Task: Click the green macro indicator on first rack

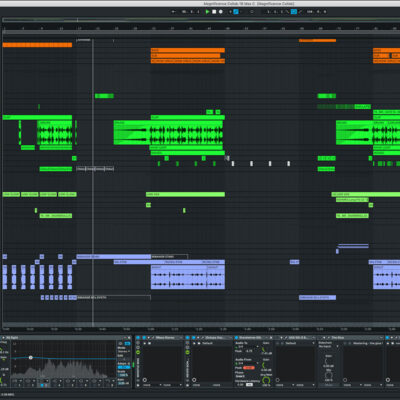Action: click(138, 352)
